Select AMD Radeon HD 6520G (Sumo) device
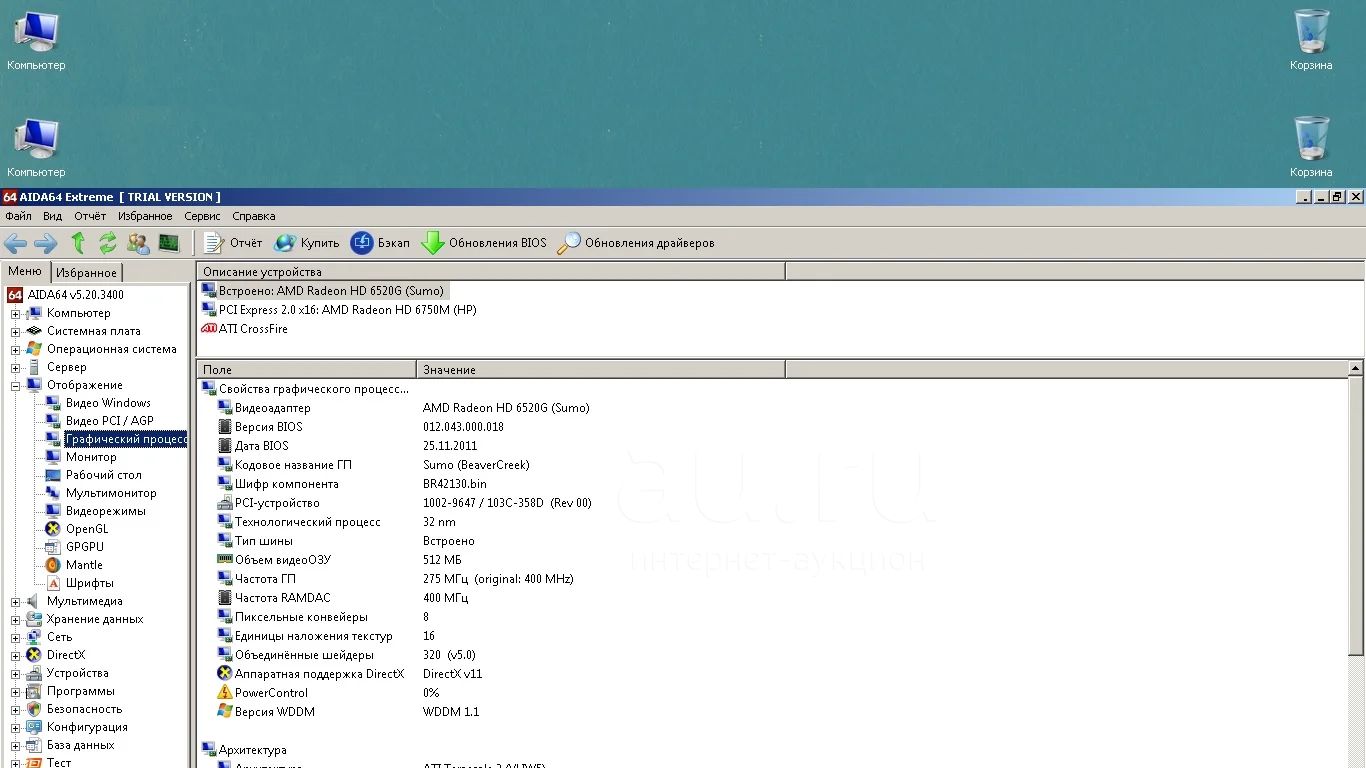 coord(324,291)
